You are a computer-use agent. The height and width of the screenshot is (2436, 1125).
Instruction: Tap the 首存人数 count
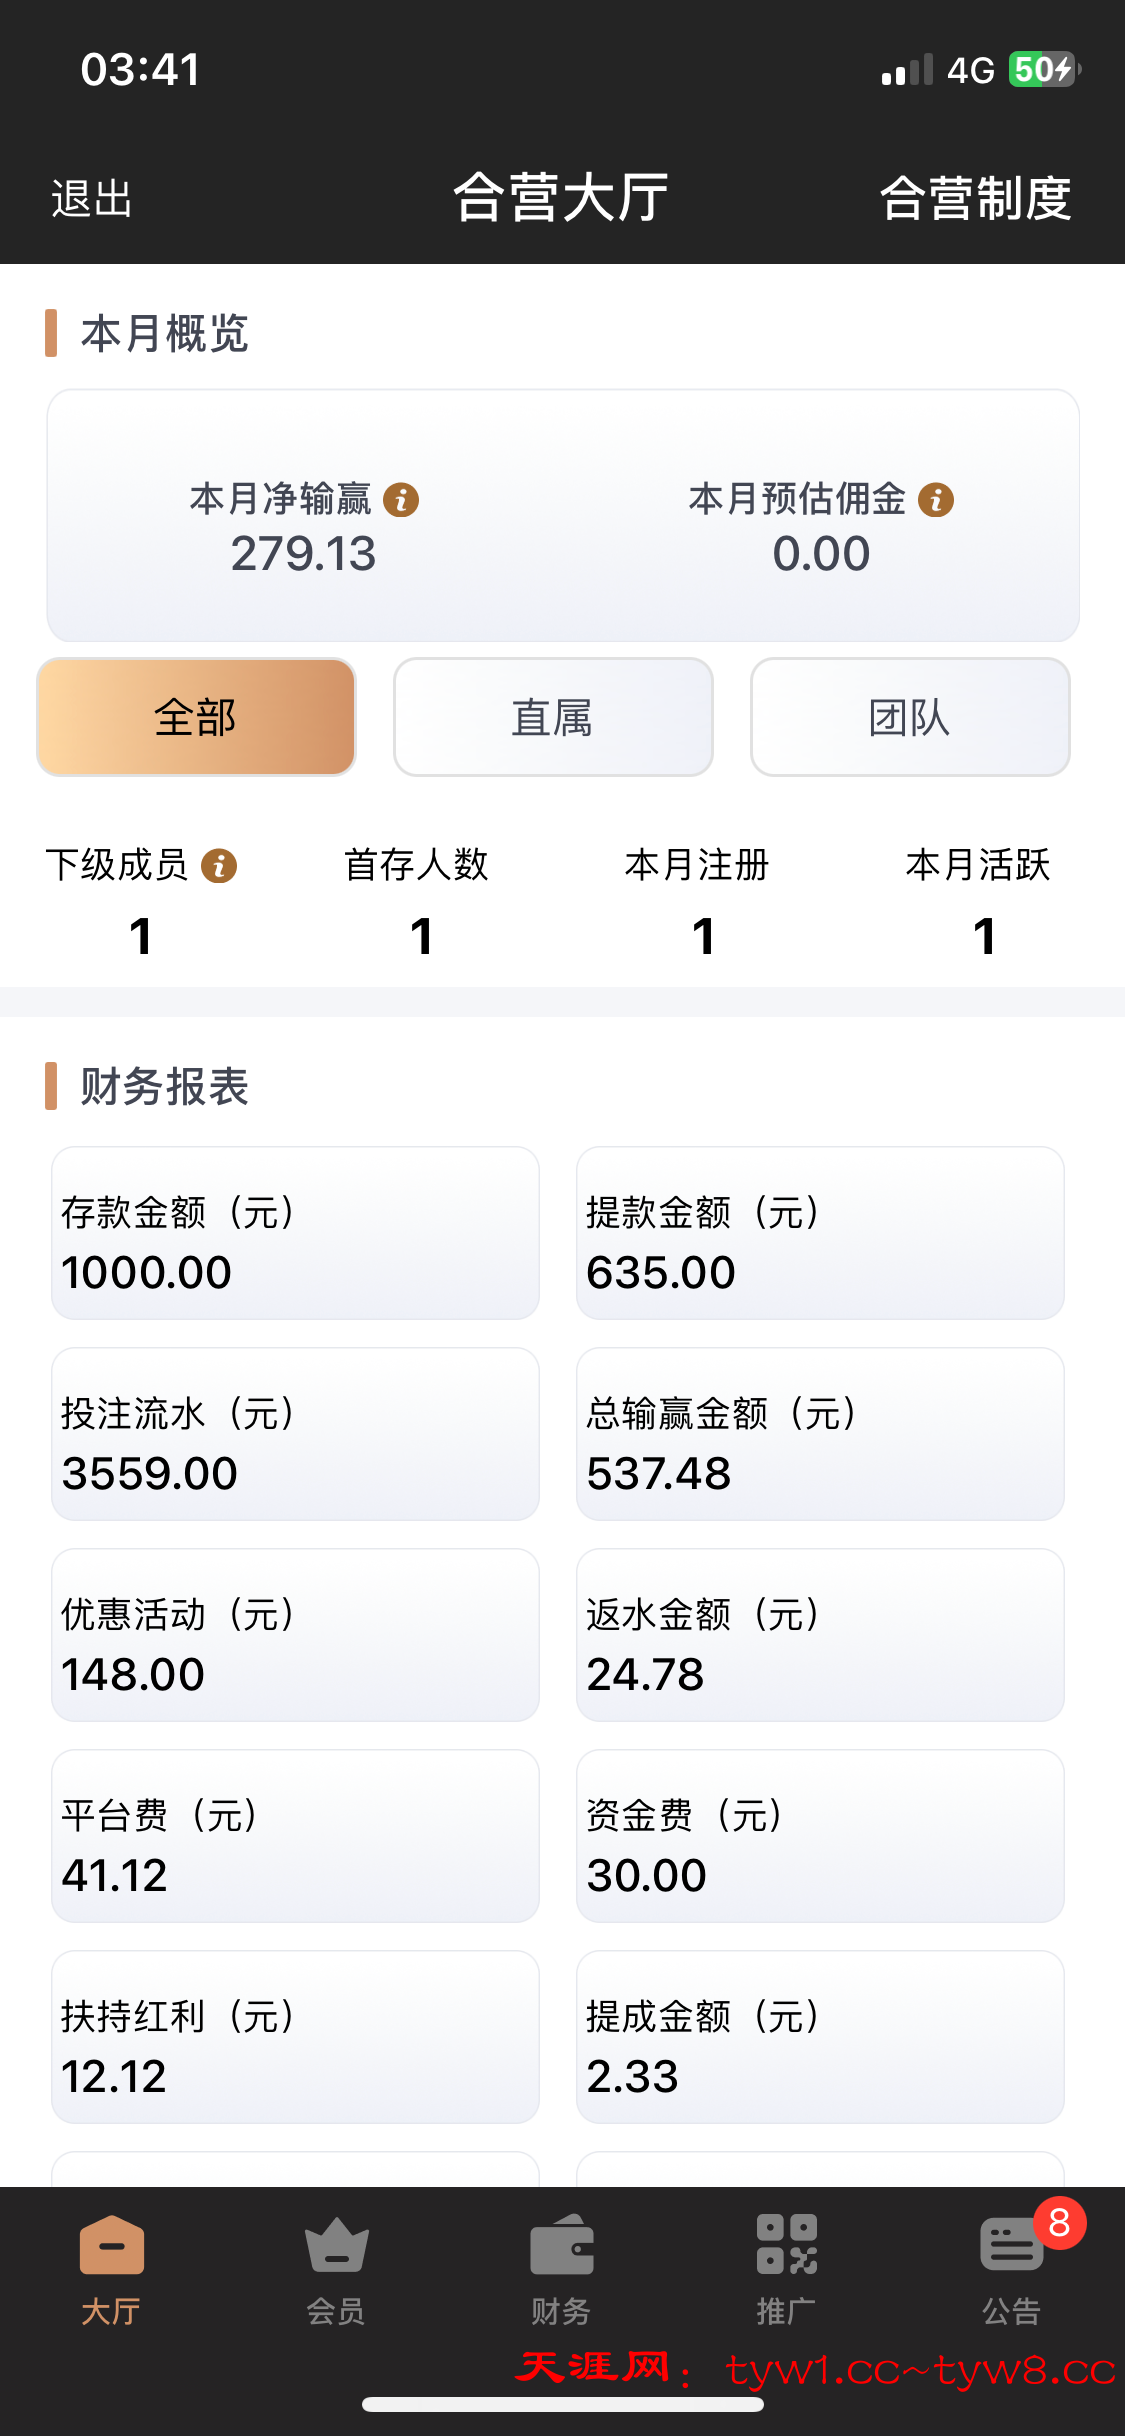coord(421,936)
